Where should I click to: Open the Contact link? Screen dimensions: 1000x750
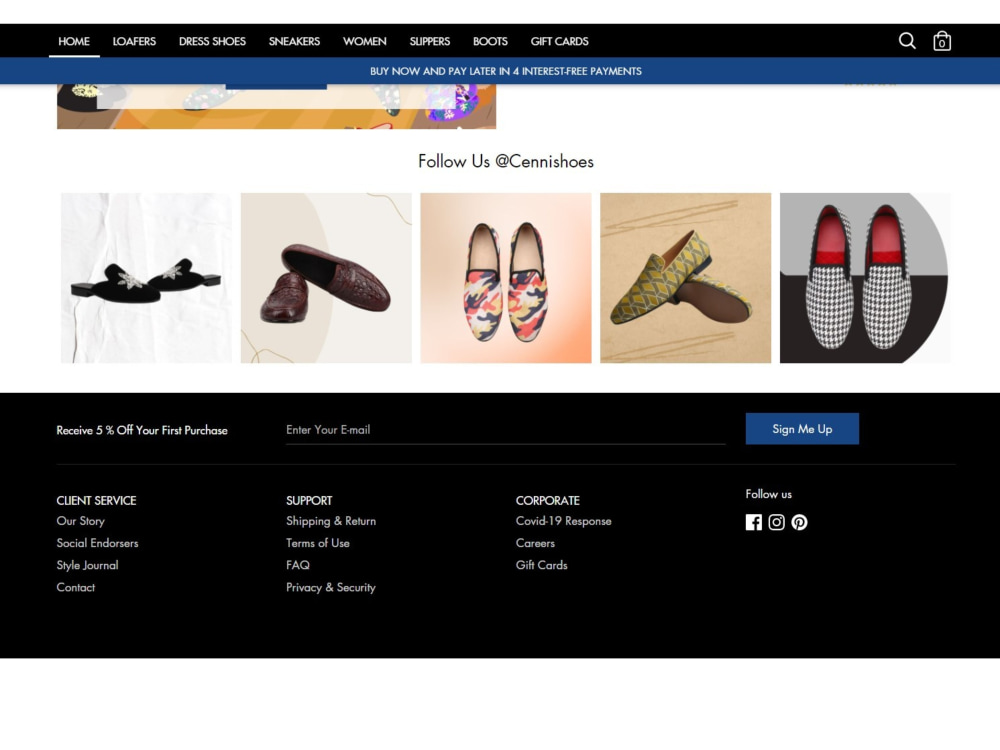[x=75, y=587]
